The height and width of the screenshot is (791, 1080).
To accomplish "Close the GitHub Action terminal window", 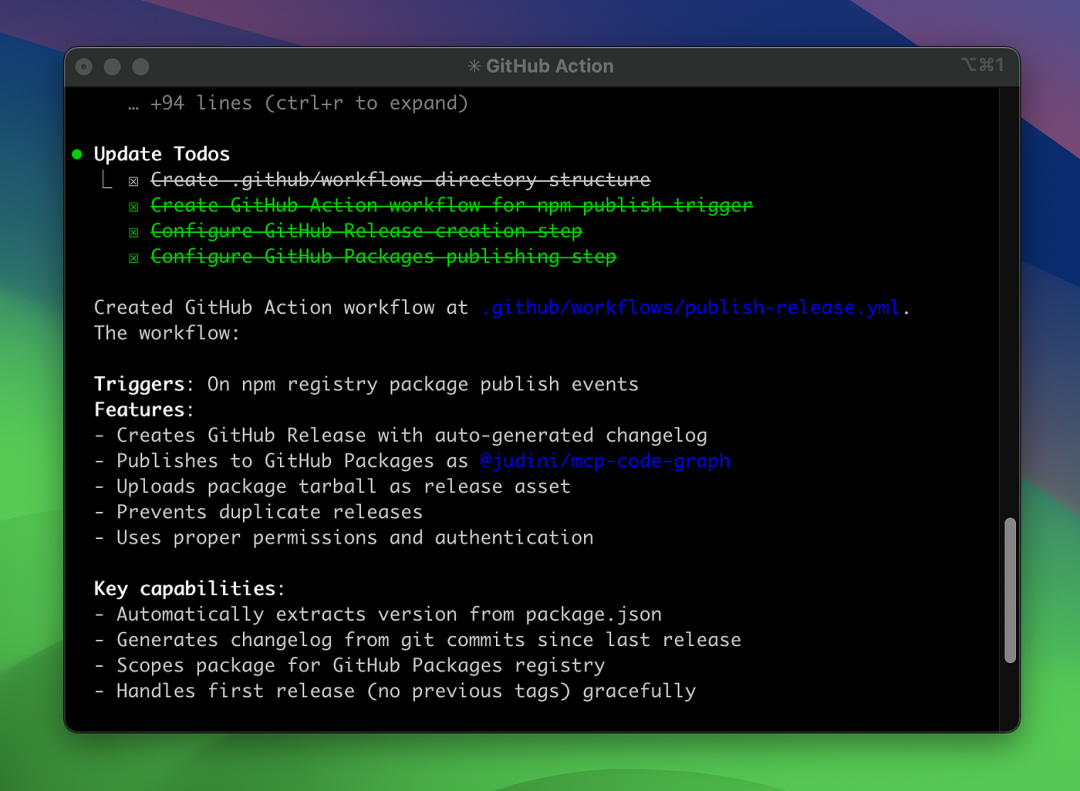I will click(85, 67).
